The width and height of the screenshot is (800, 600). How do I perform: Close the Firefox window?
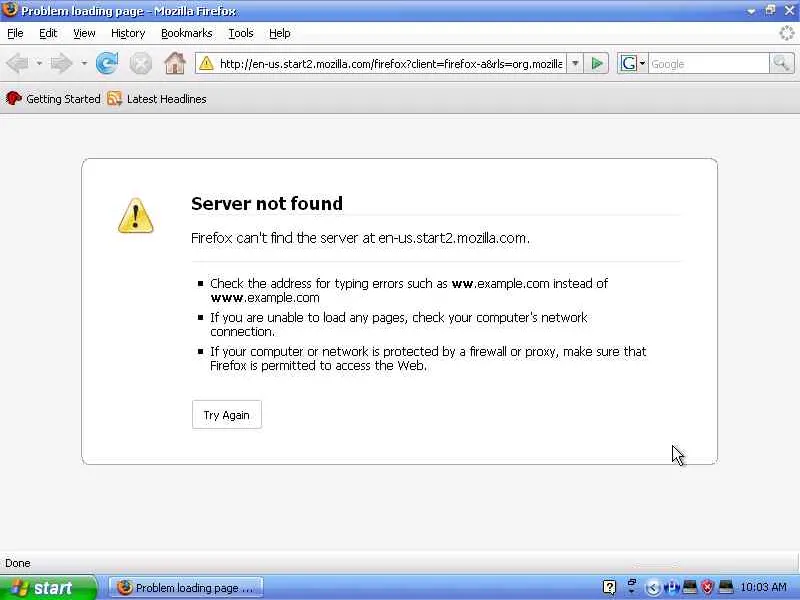[789, 11]
